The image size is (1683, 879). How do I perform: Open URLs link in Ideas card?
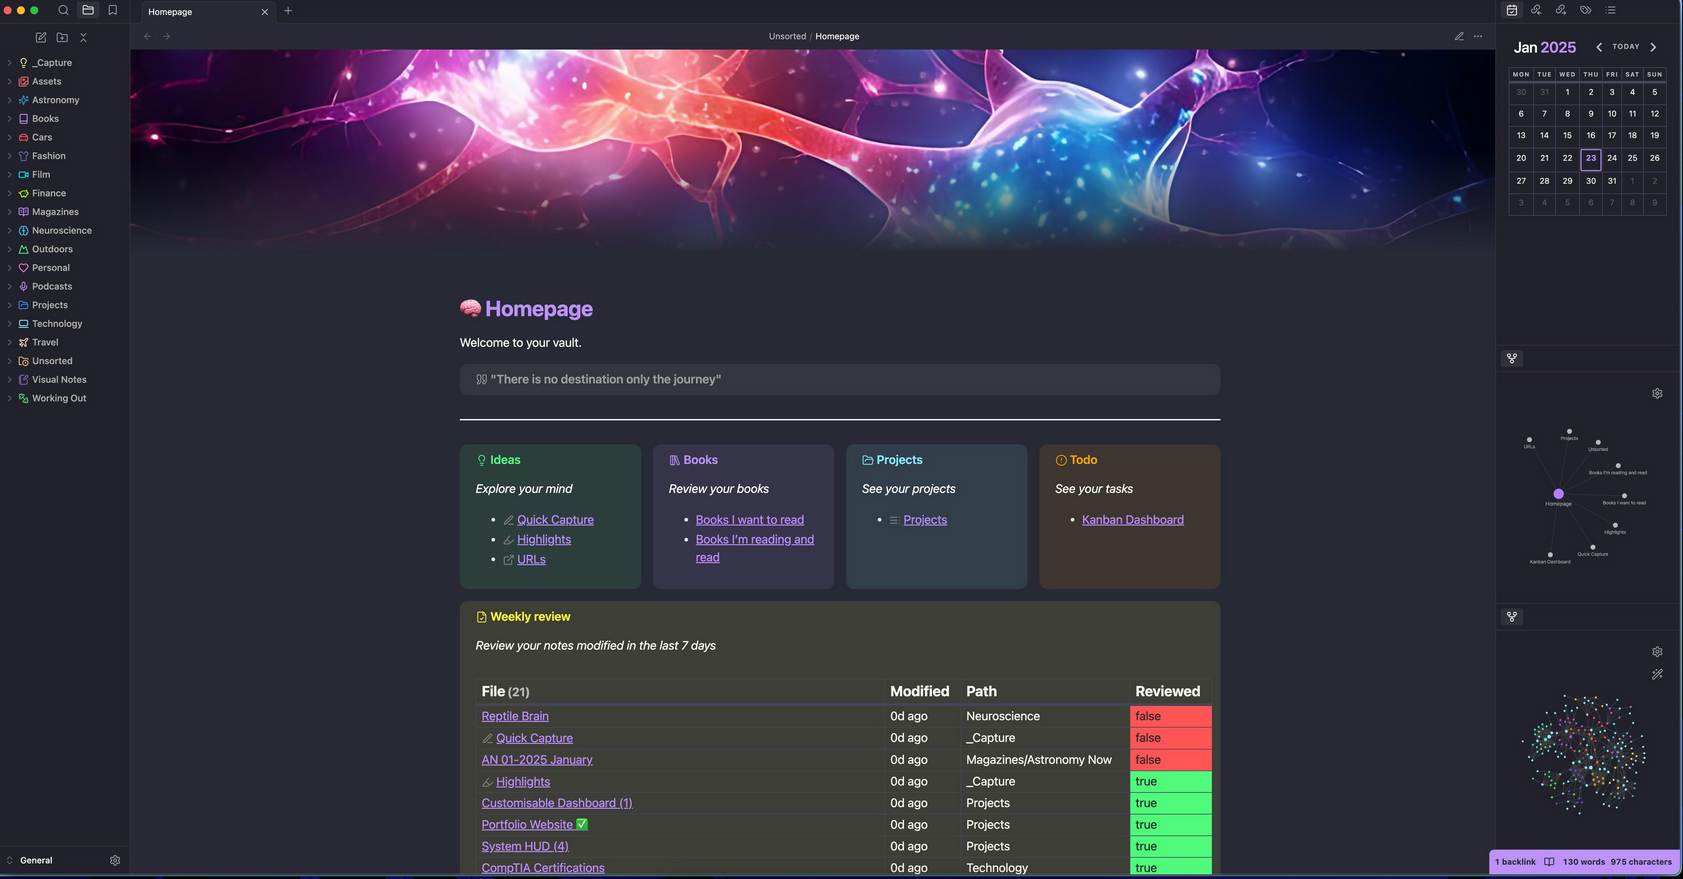coord(531,560)
